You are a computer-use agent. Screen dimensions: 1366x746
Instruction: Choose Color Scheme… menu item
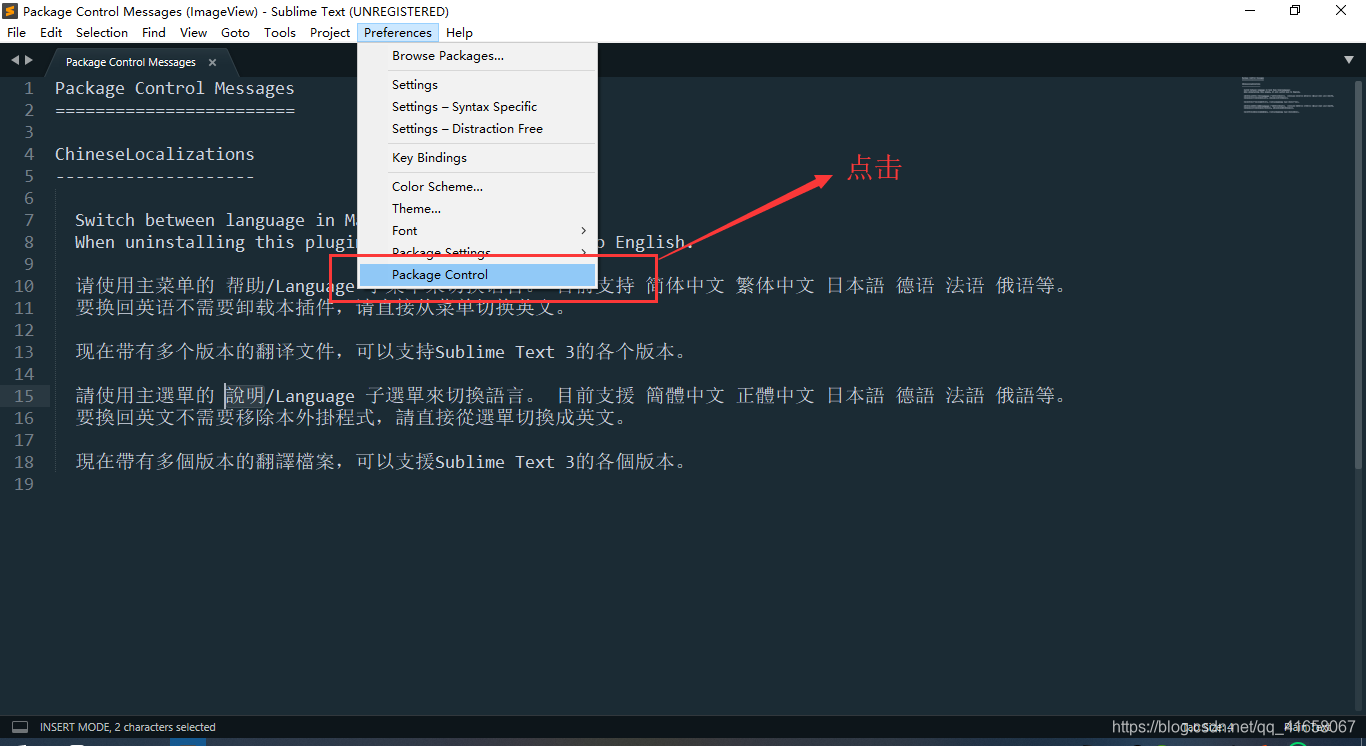click(477, 187)
